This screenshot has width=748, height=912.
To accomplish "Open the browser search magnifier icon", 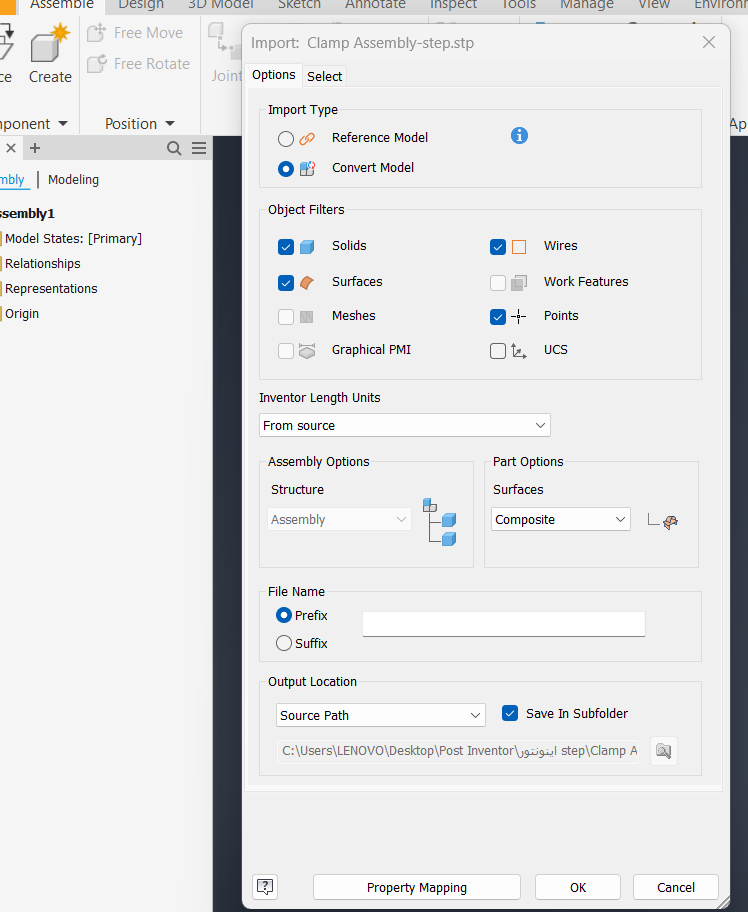I will click(x=174, y=148).
